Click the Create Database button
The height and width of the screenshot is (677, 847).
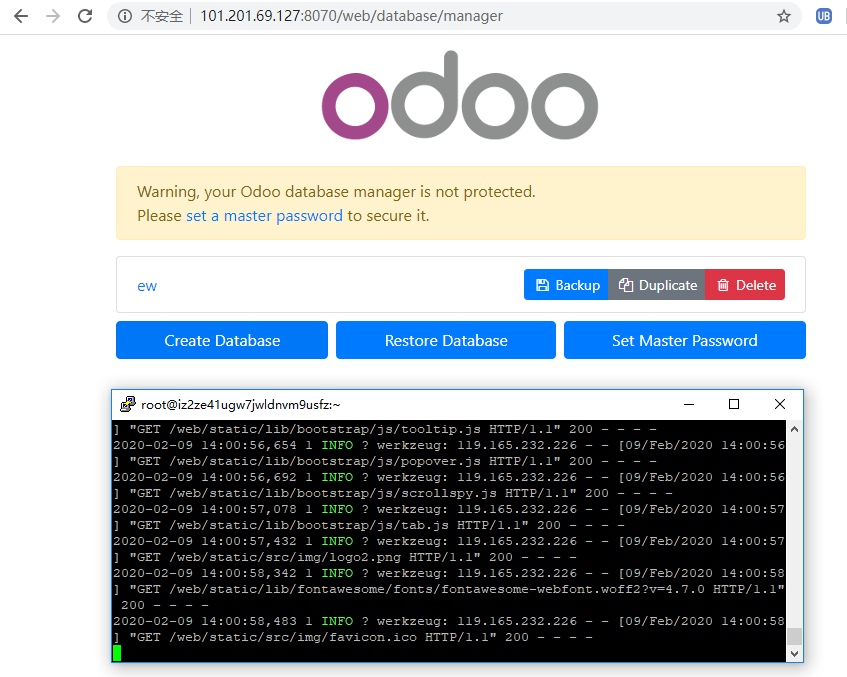(221, 340)
